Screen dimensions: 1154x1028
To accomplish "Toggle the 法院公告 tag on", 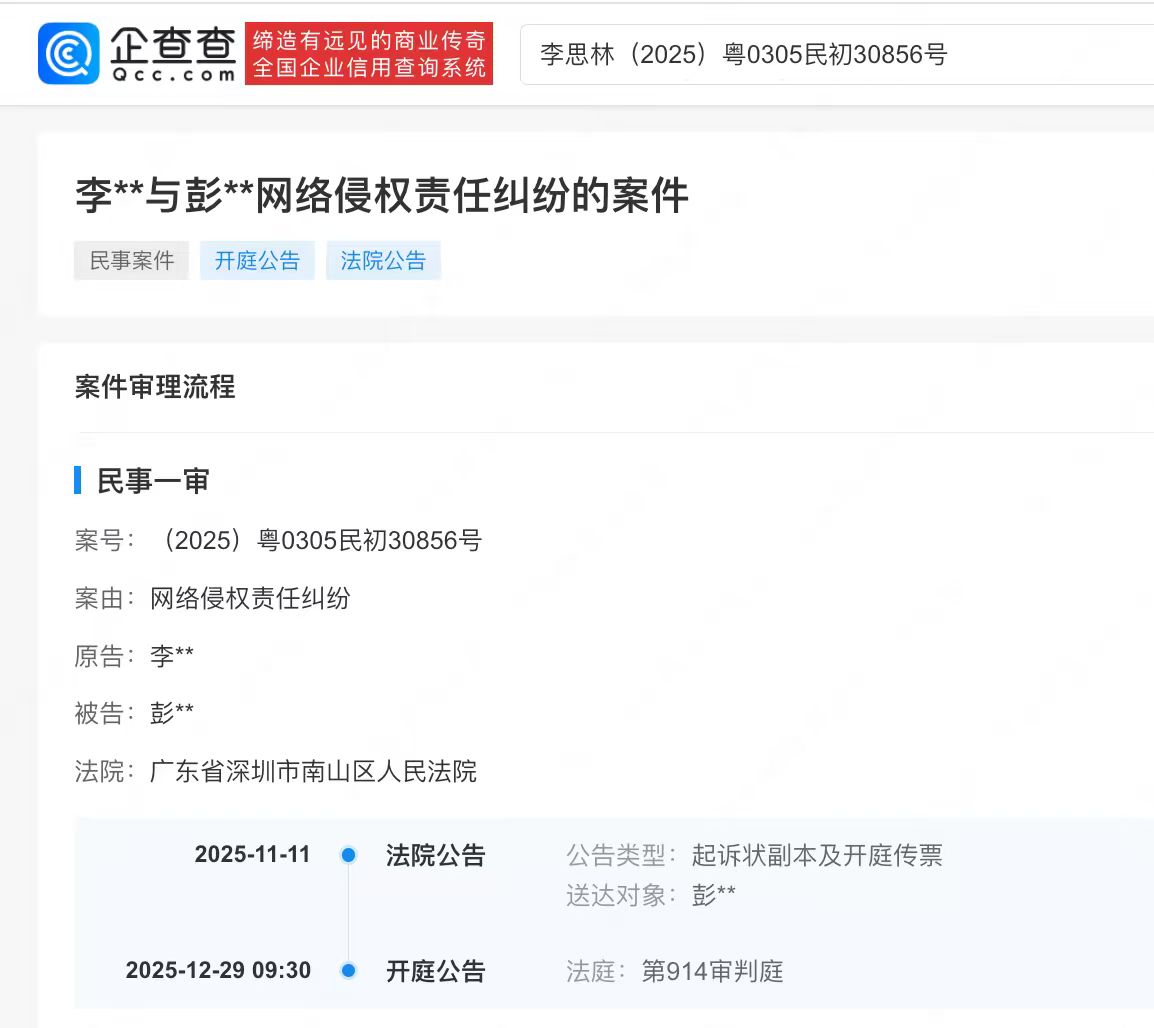I will coord(383,260).
